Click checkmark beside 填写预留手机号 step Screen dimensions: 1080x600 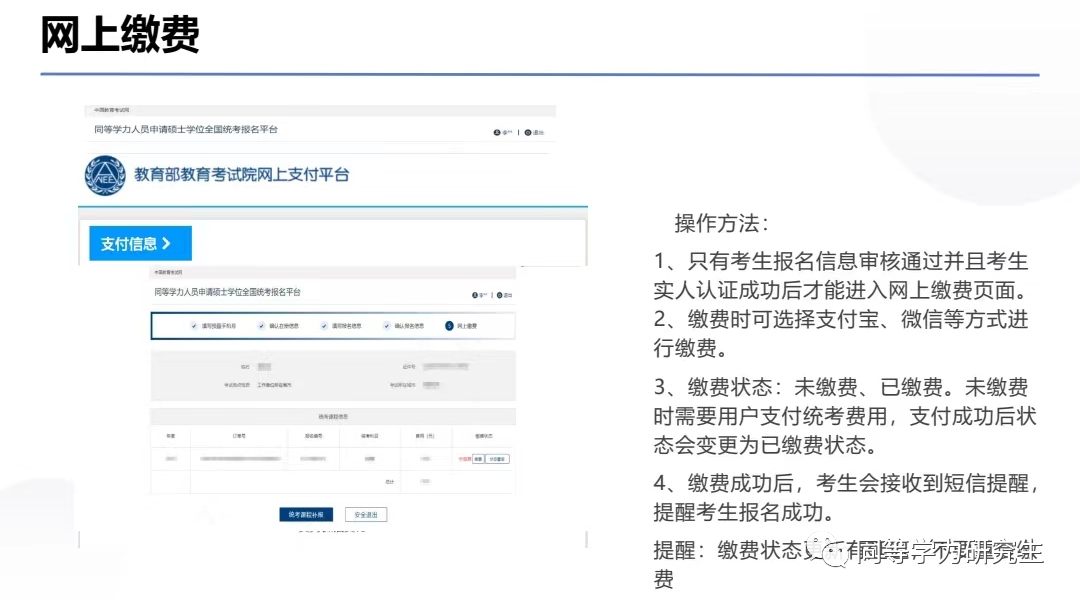click(x=194, y=326)
